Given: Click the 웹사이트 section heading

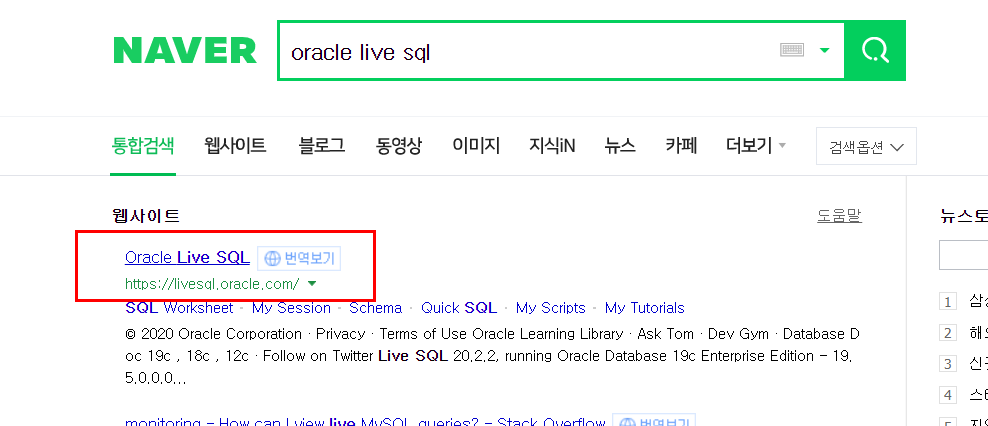Looking at the screenshot, I should pyautogui.click(x=146, y=216).
